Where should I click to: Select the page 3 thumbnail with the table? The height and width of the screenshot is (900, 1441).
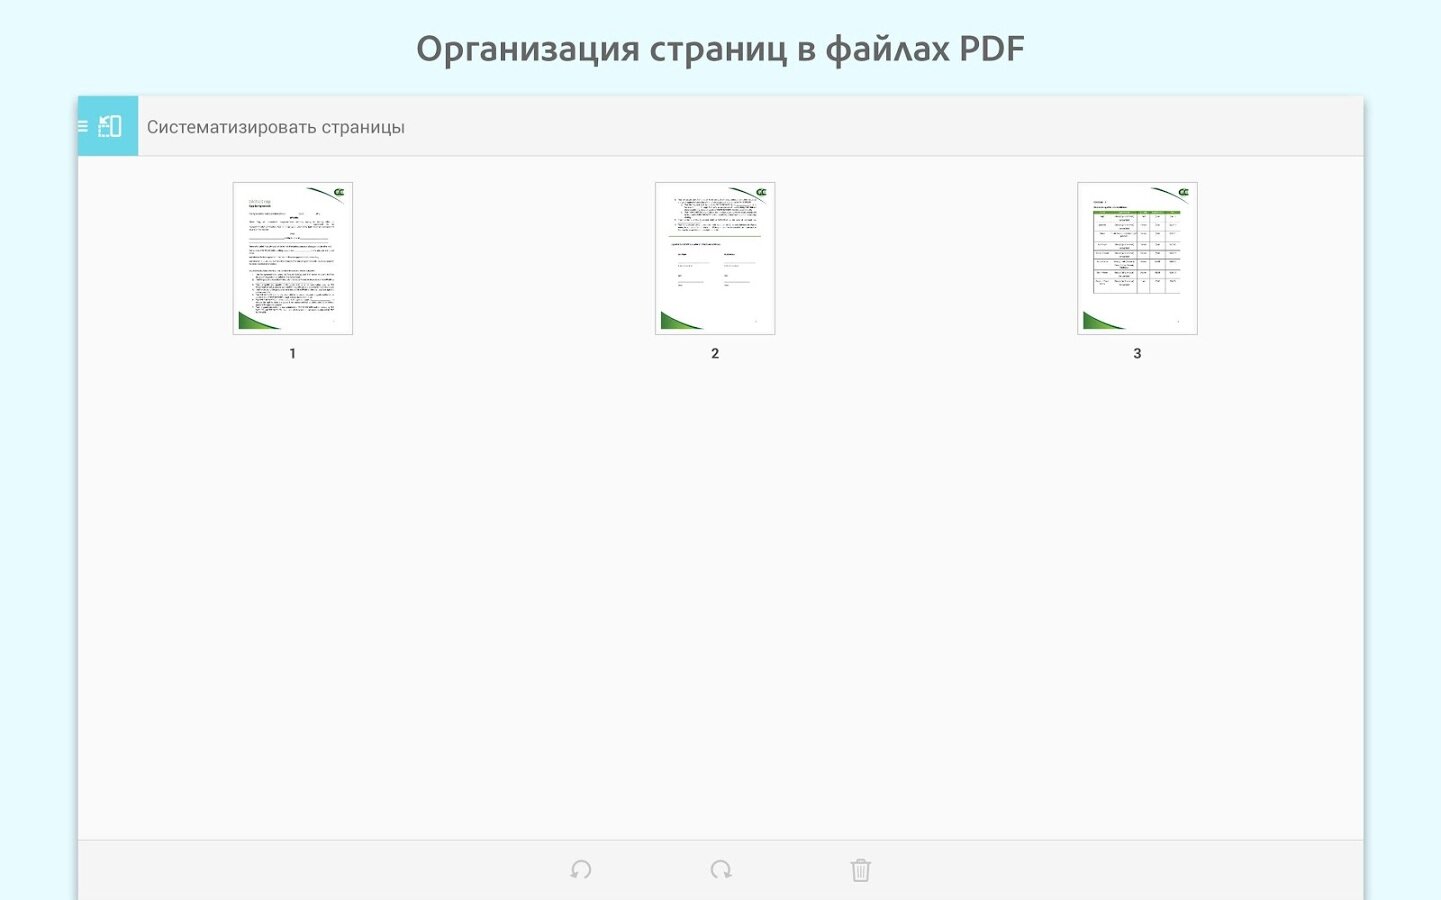(x=1137, y=258)
